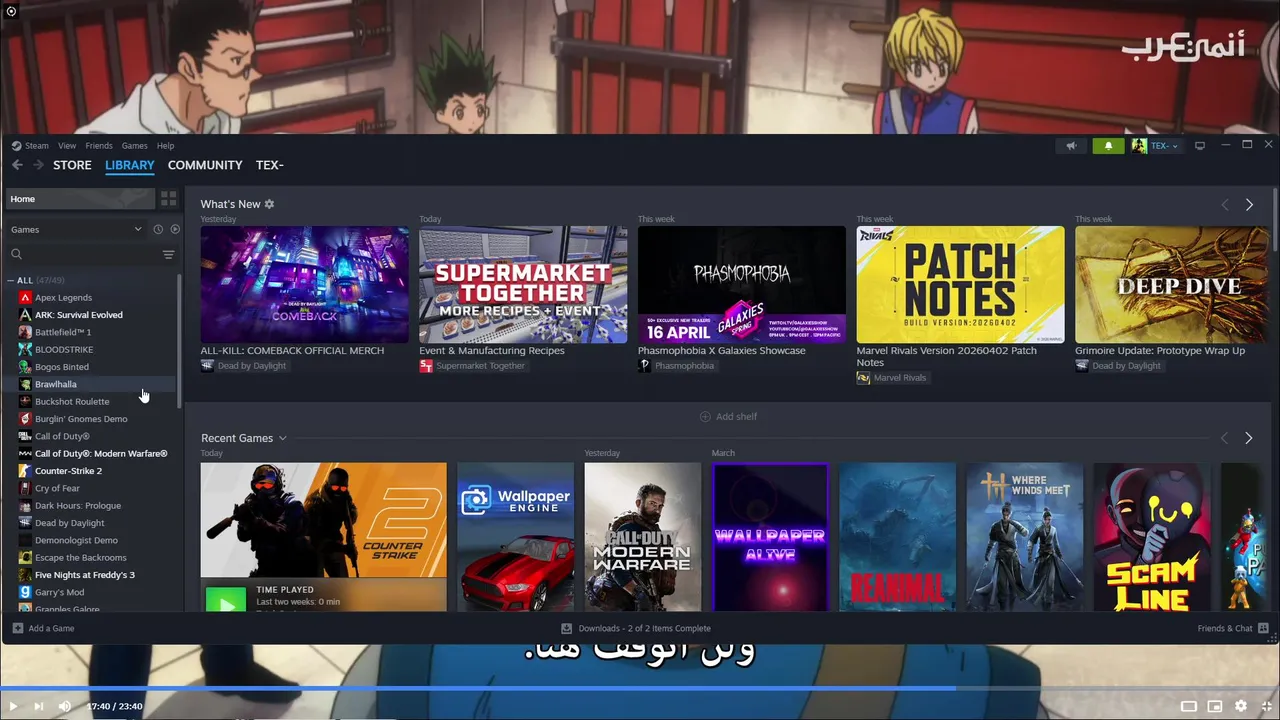
Task: Sort library by recent activity clock icon
Action: (x=158, y=229)
